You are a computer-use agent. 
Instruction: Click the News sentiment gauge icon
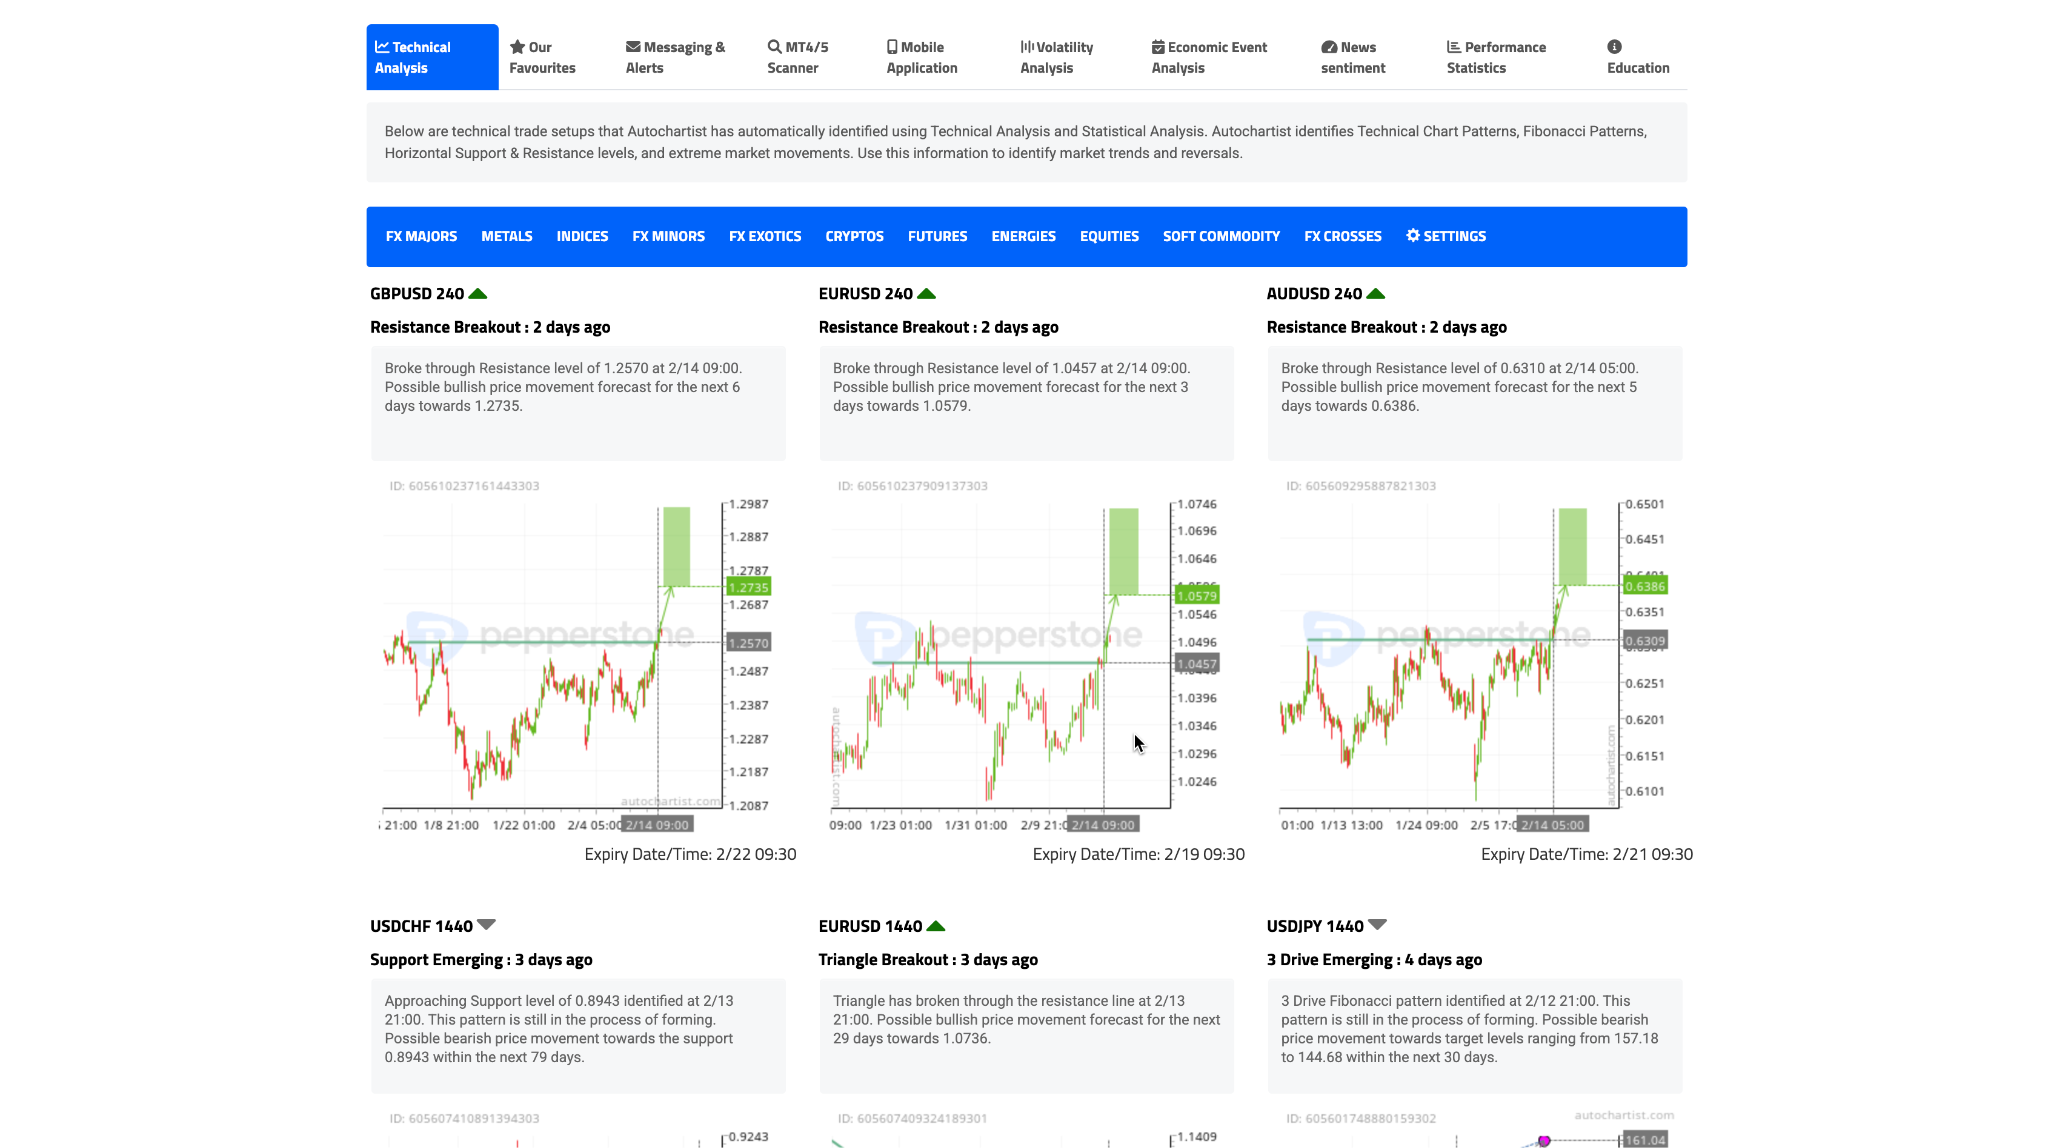[x=1329, y=47]
